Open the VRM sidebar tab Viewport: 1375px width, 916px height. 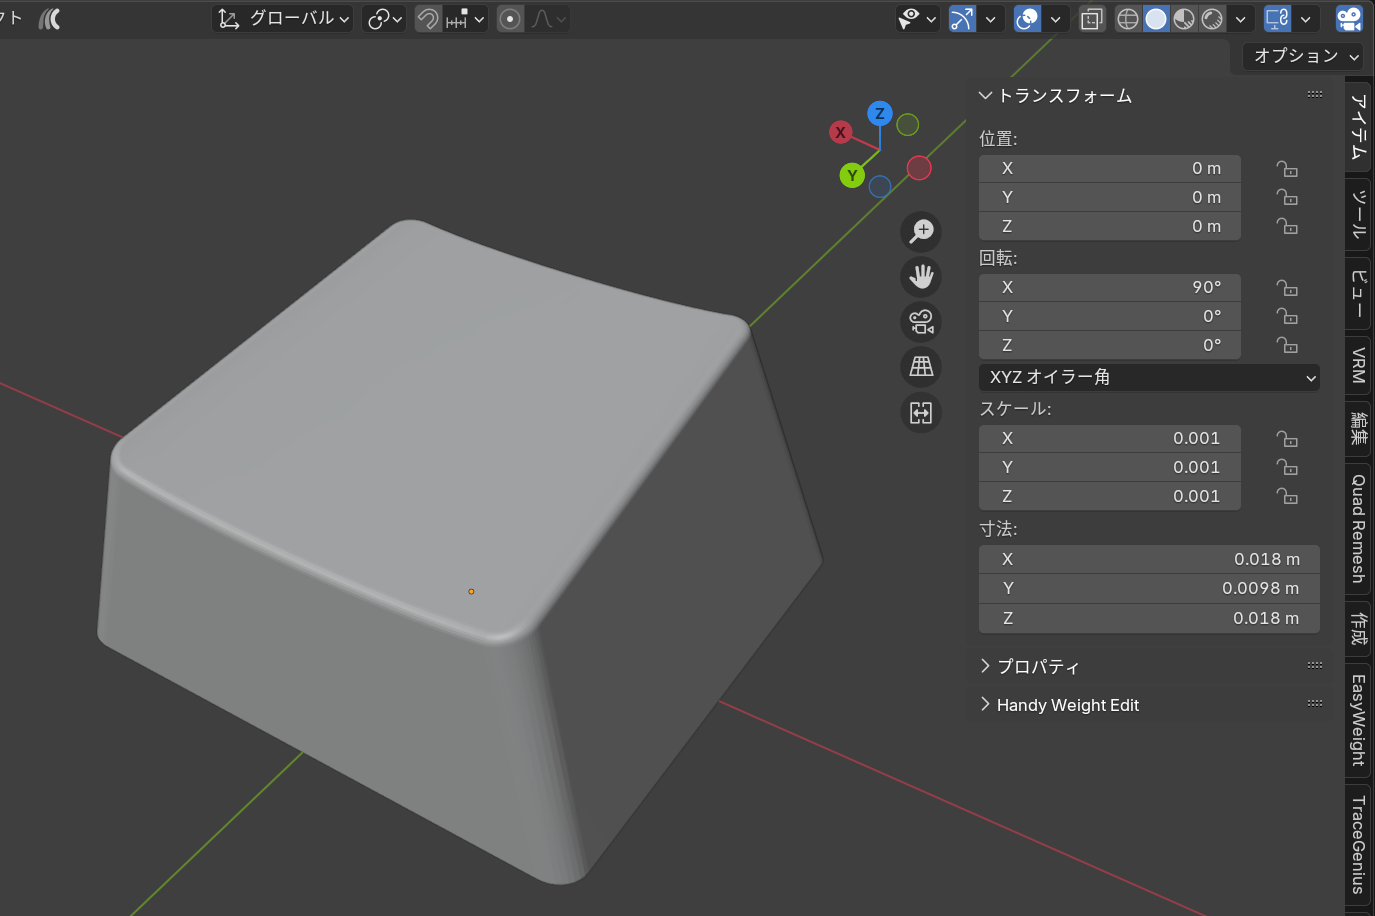1358,365
